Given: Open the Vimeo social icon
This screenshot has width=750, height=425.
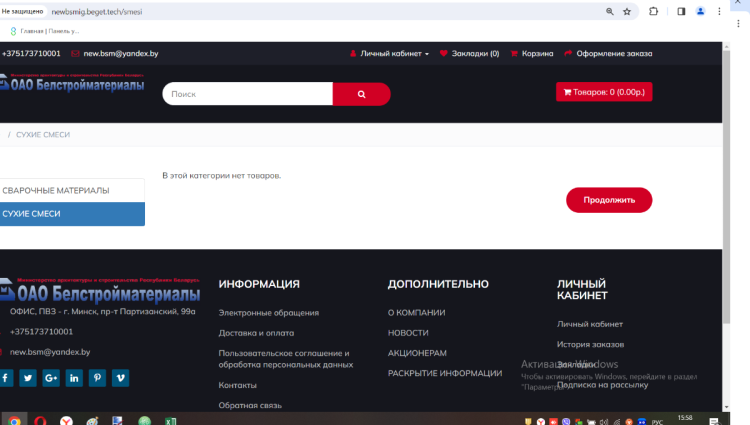Looking at the screenshot, I should point(121,378).
